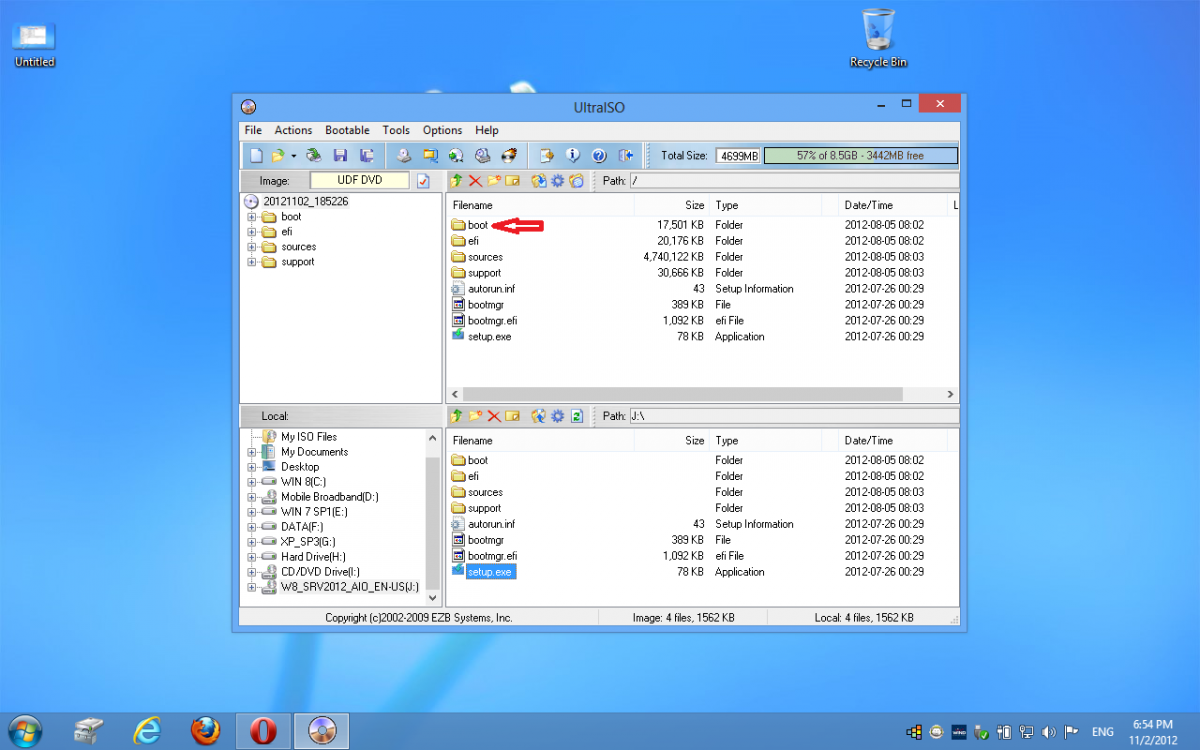Viewport: 1200px width, 750px height.
Task: Open the Recycle Bin desktop icon
Action: coord(878,39)
